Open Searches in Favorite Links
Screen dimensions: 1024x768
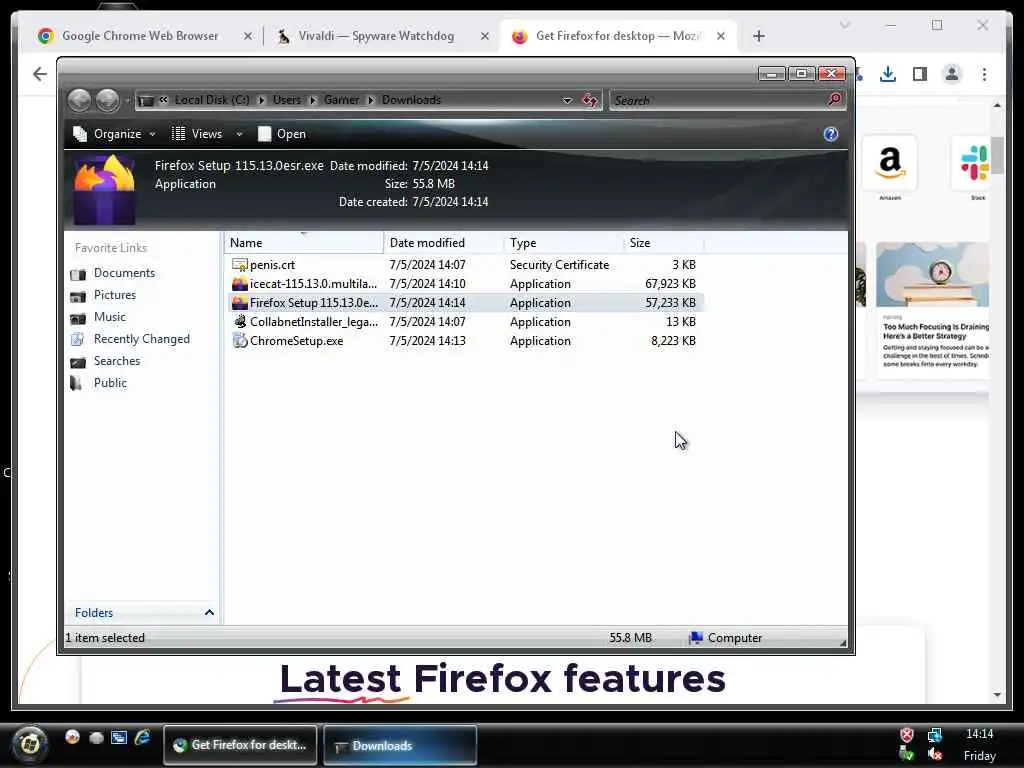[x=117, y=360]
